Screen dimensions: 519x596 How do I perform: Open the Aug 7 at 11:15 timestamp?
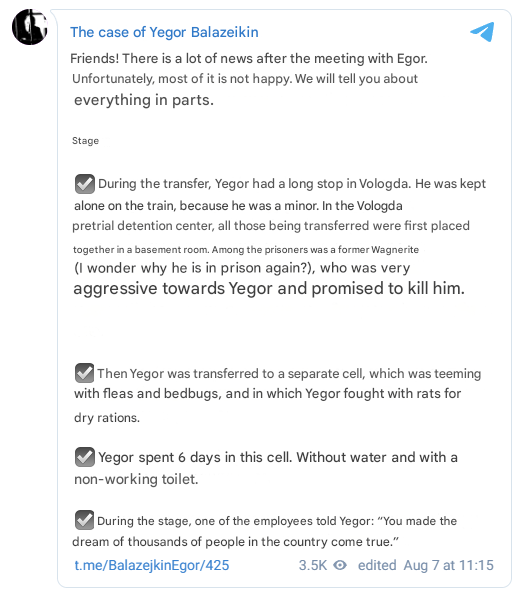[x=449, y=565]
